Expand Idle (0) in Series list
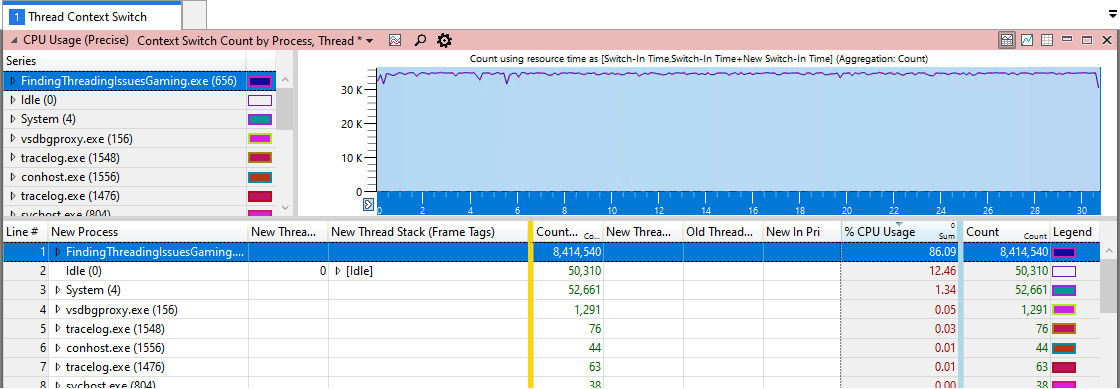Viewport: 1120px width, 389px height. coord(12,101)
